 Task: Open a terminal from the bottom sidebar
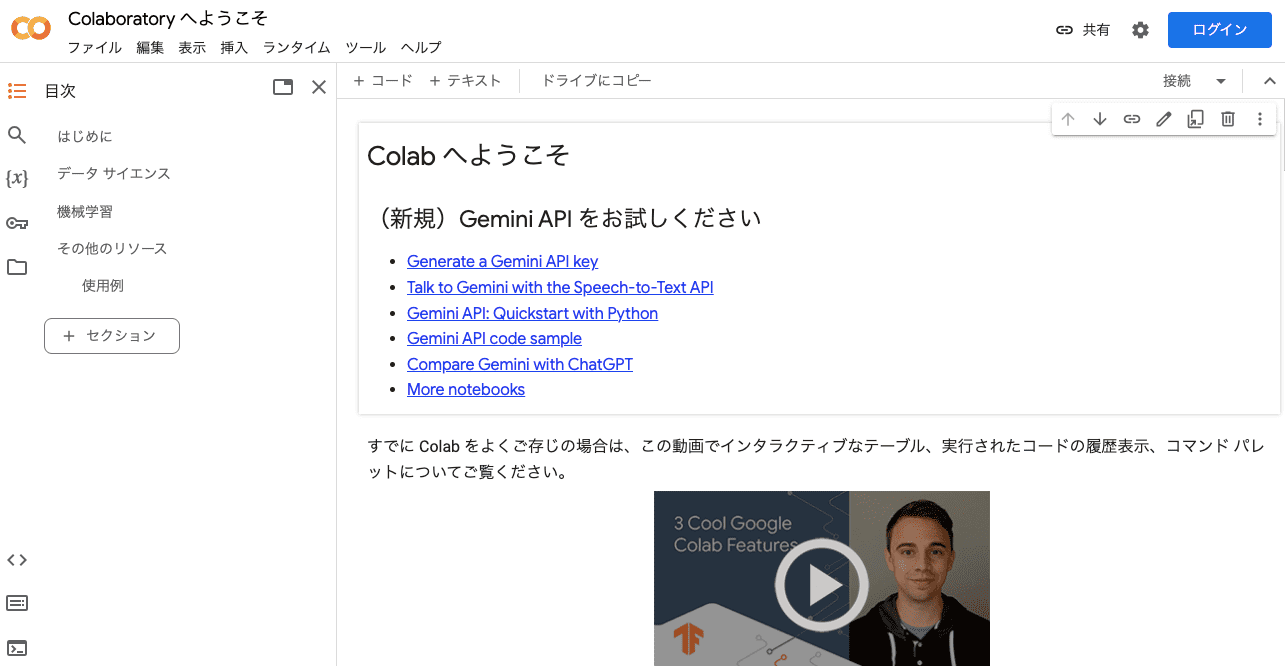[17, 648]
